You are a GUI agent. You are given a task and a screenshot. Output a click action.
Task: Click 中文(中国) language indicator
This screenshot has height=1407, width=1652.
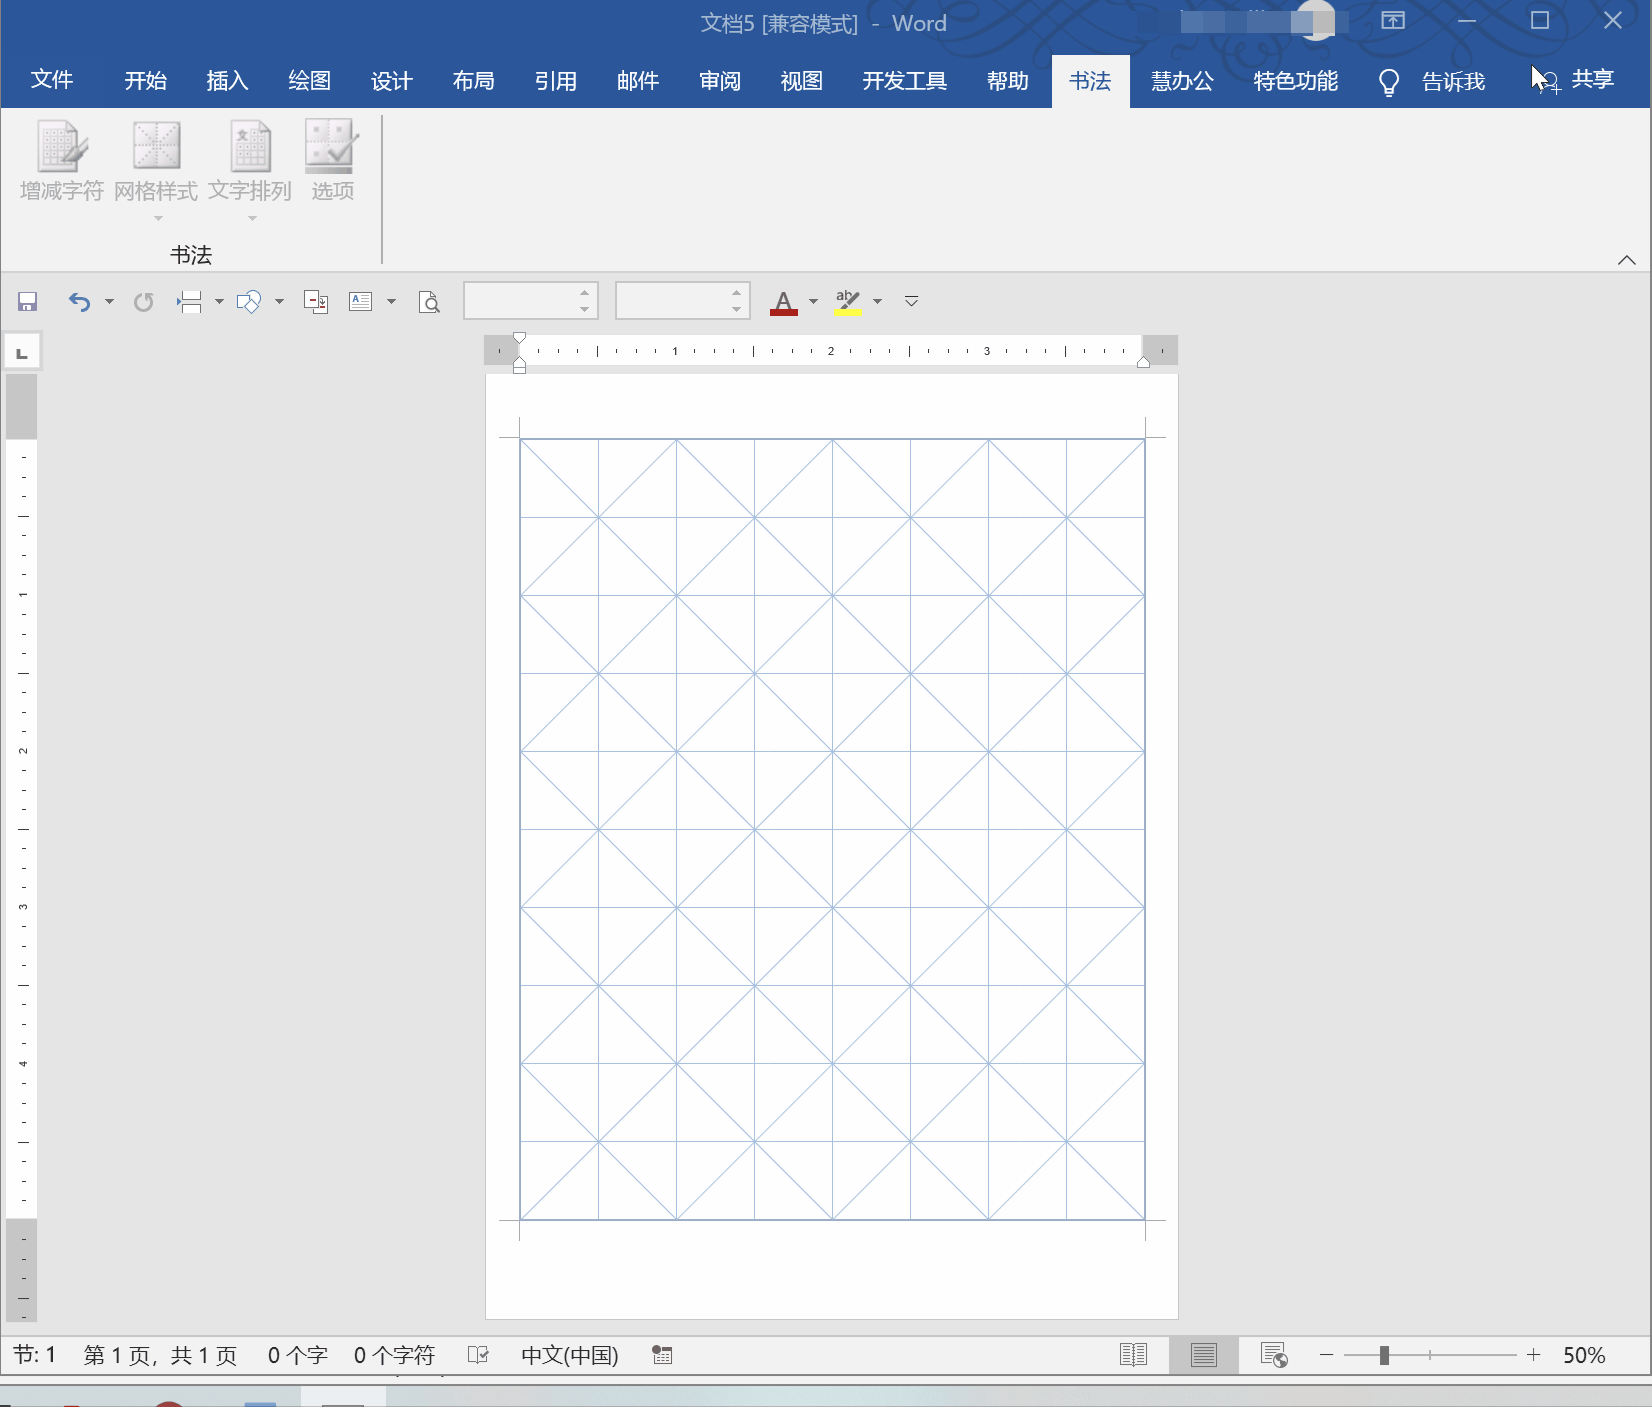(570, 1355)
